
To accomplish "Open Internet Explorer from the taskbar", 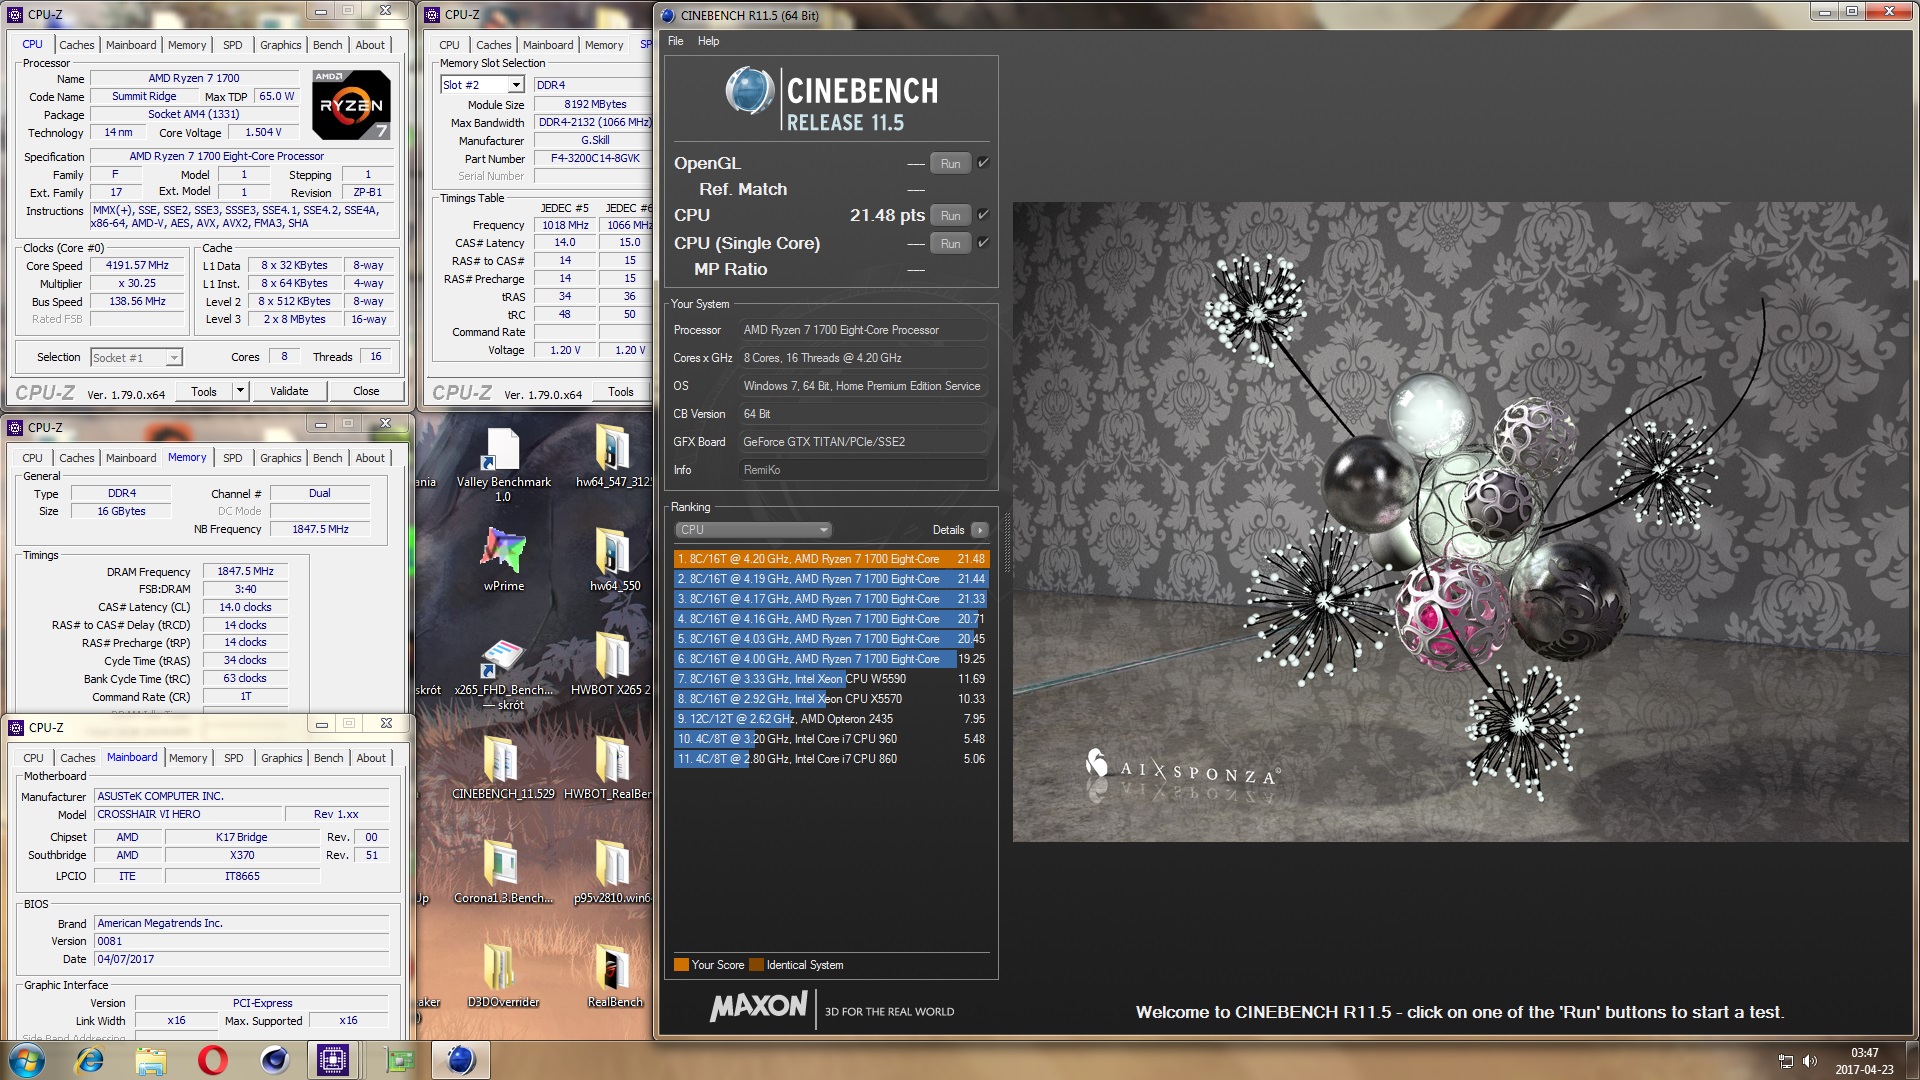I will pyautogui.click(x=89, y=1060).
